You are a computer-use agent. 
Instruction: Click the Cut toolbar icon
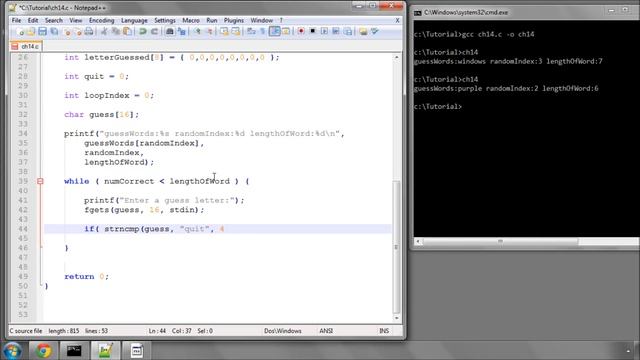click(104, 31)
